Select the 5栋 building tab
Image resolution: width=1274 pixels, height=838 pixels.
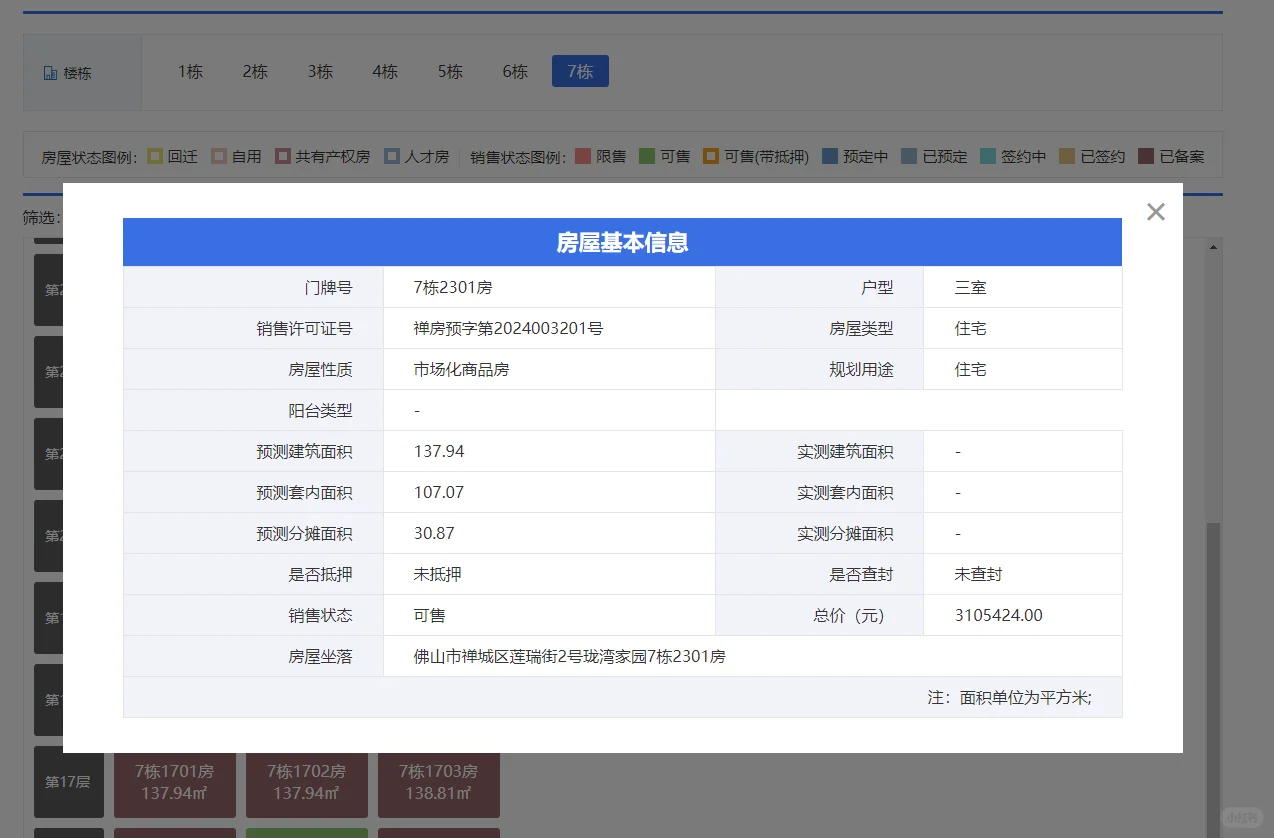click(x=450, y=72)
